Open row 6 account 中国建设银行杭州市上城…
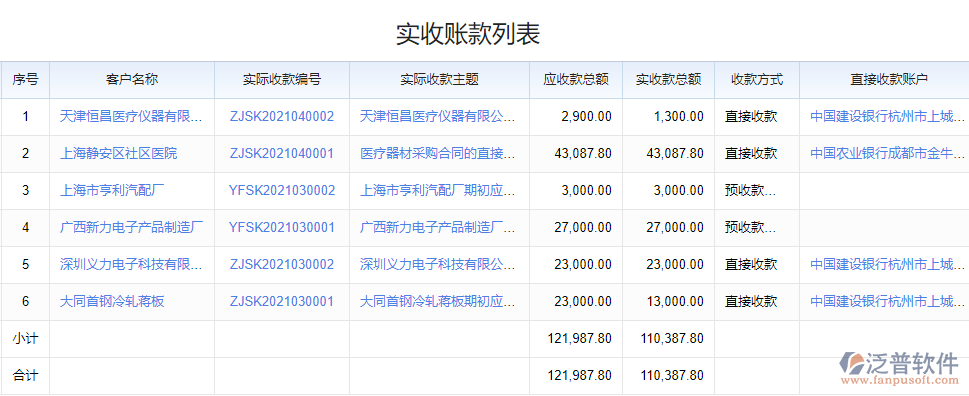Viewport: 969px width, 396px height. (x=887, y=301)
